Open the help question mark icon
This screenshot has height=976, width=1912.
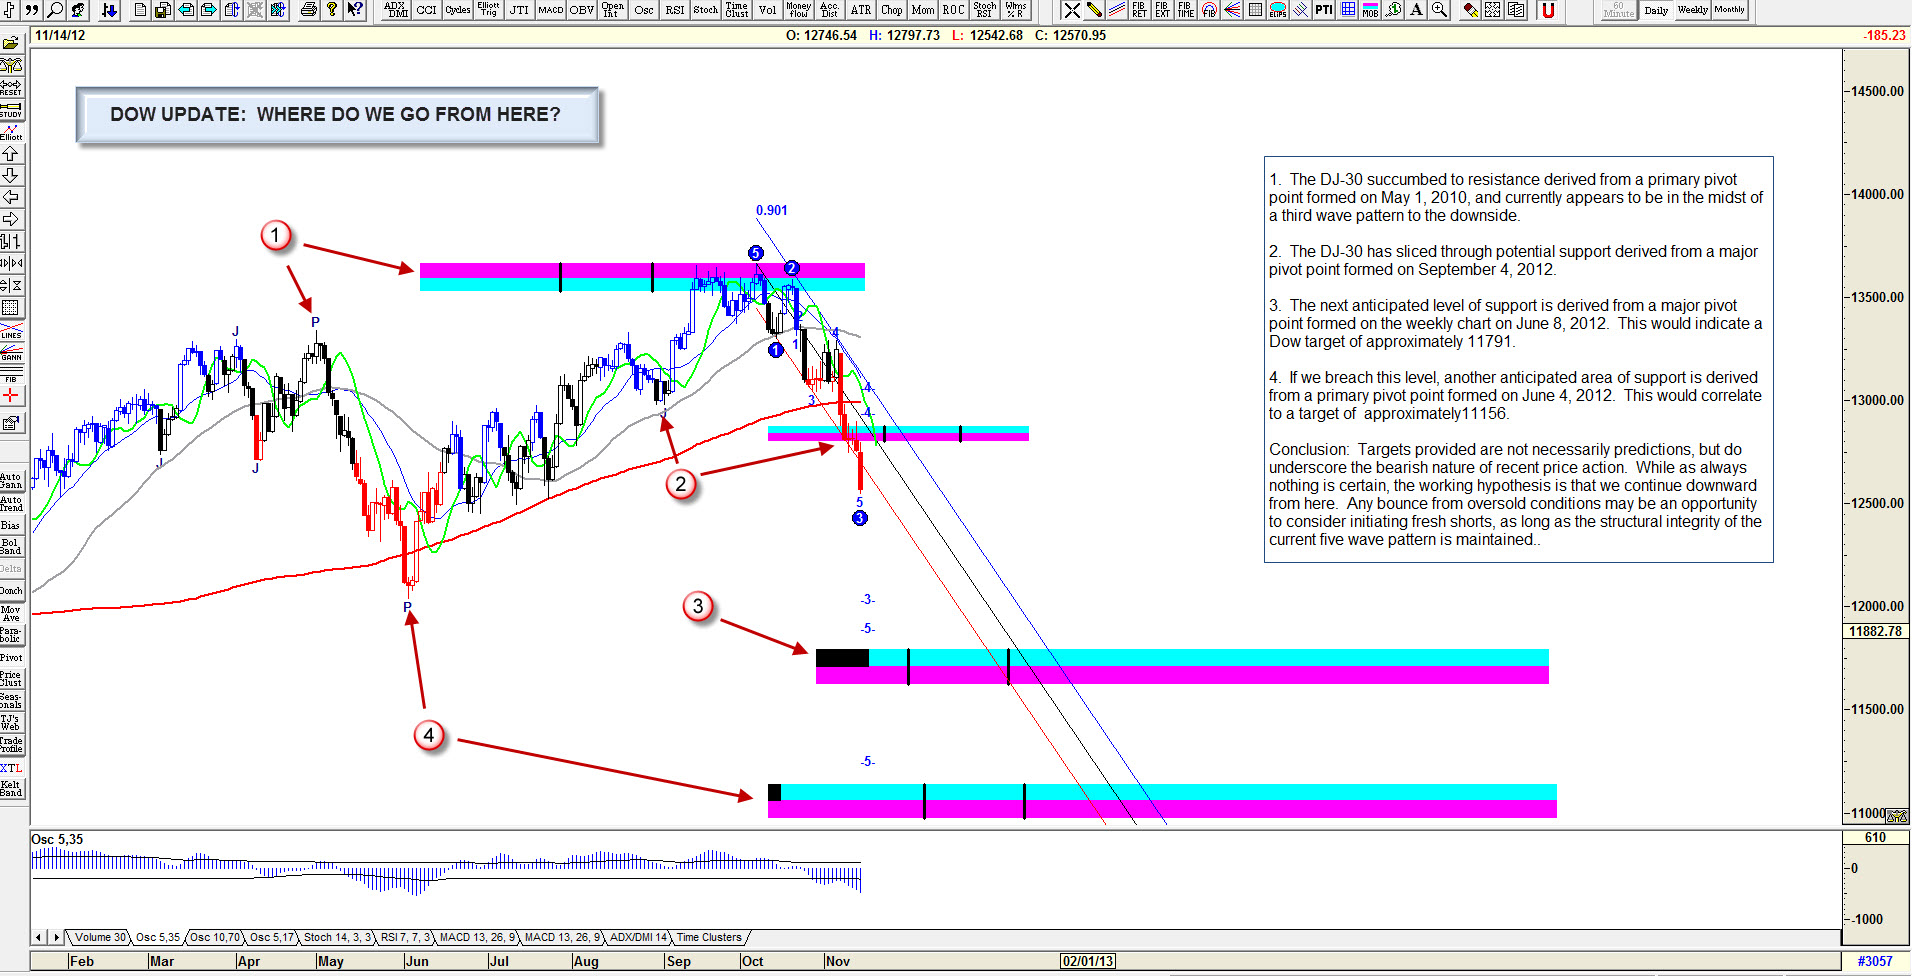(332, 10)
